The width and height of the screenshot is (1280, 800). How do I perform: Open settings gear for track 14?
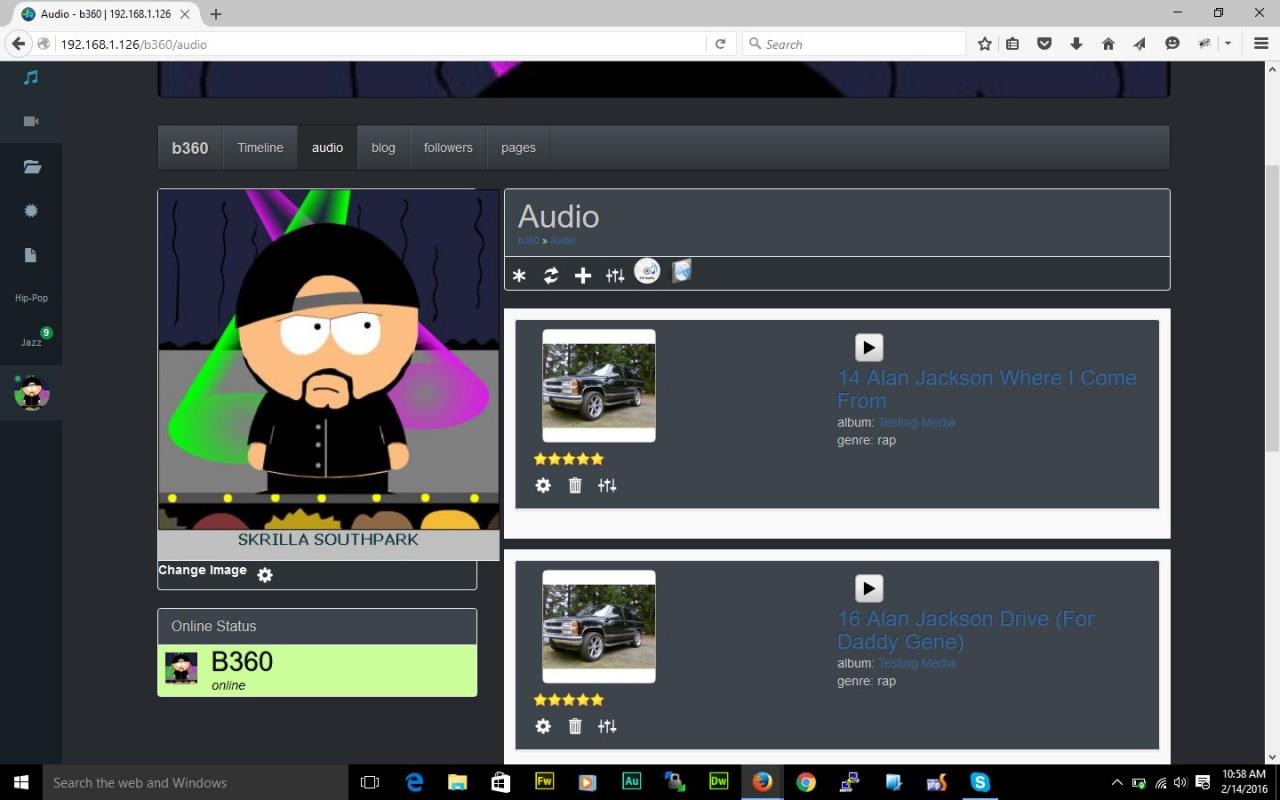click(543, 485)
